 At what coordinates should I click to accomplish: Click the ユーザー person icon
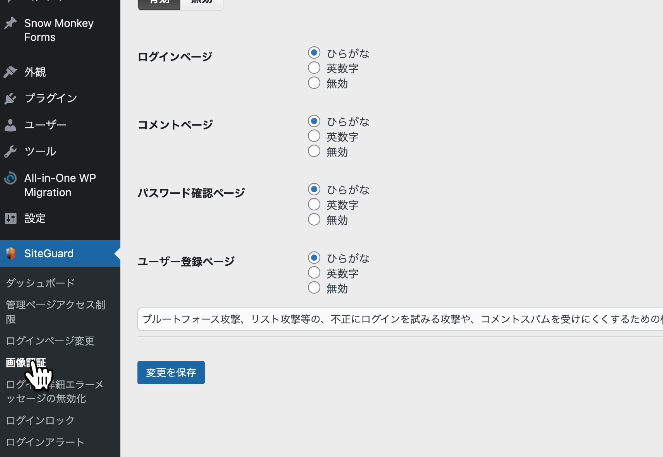click(x=10, y=125)
